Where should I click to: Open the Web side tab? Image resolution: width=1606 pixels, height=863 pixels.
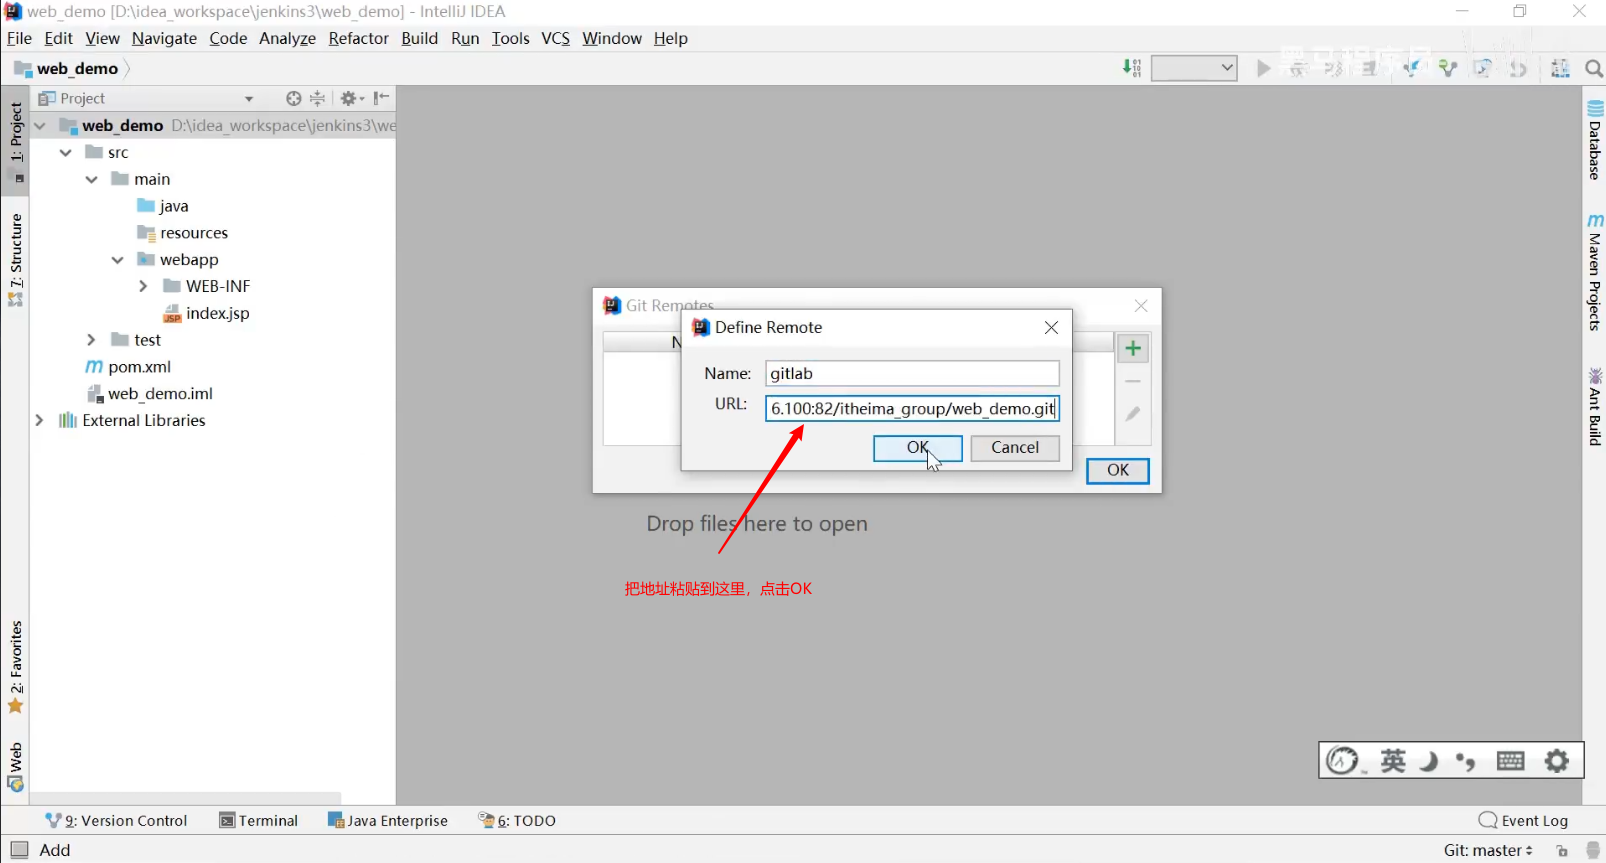(16, 766)
